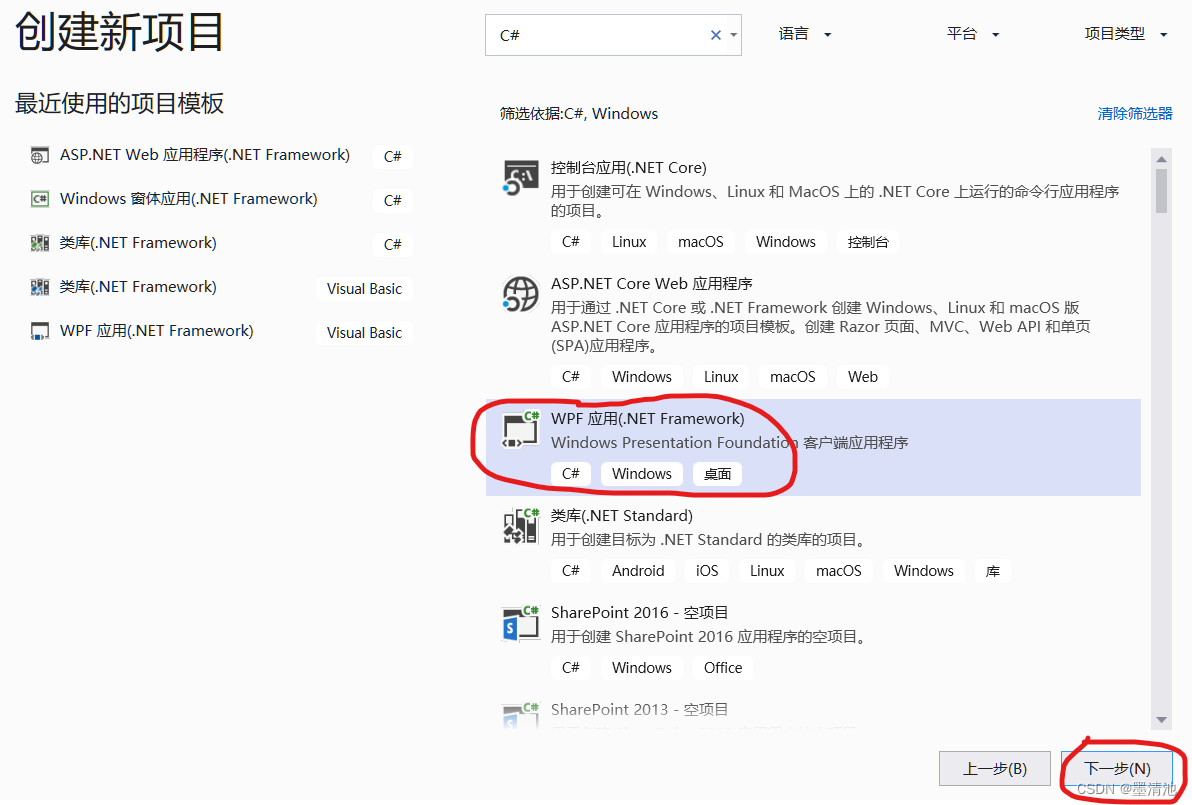Select ASP.NET Core Web 应用程序 template title
The image size is (1192, 805).
click(x=651, y=284)
